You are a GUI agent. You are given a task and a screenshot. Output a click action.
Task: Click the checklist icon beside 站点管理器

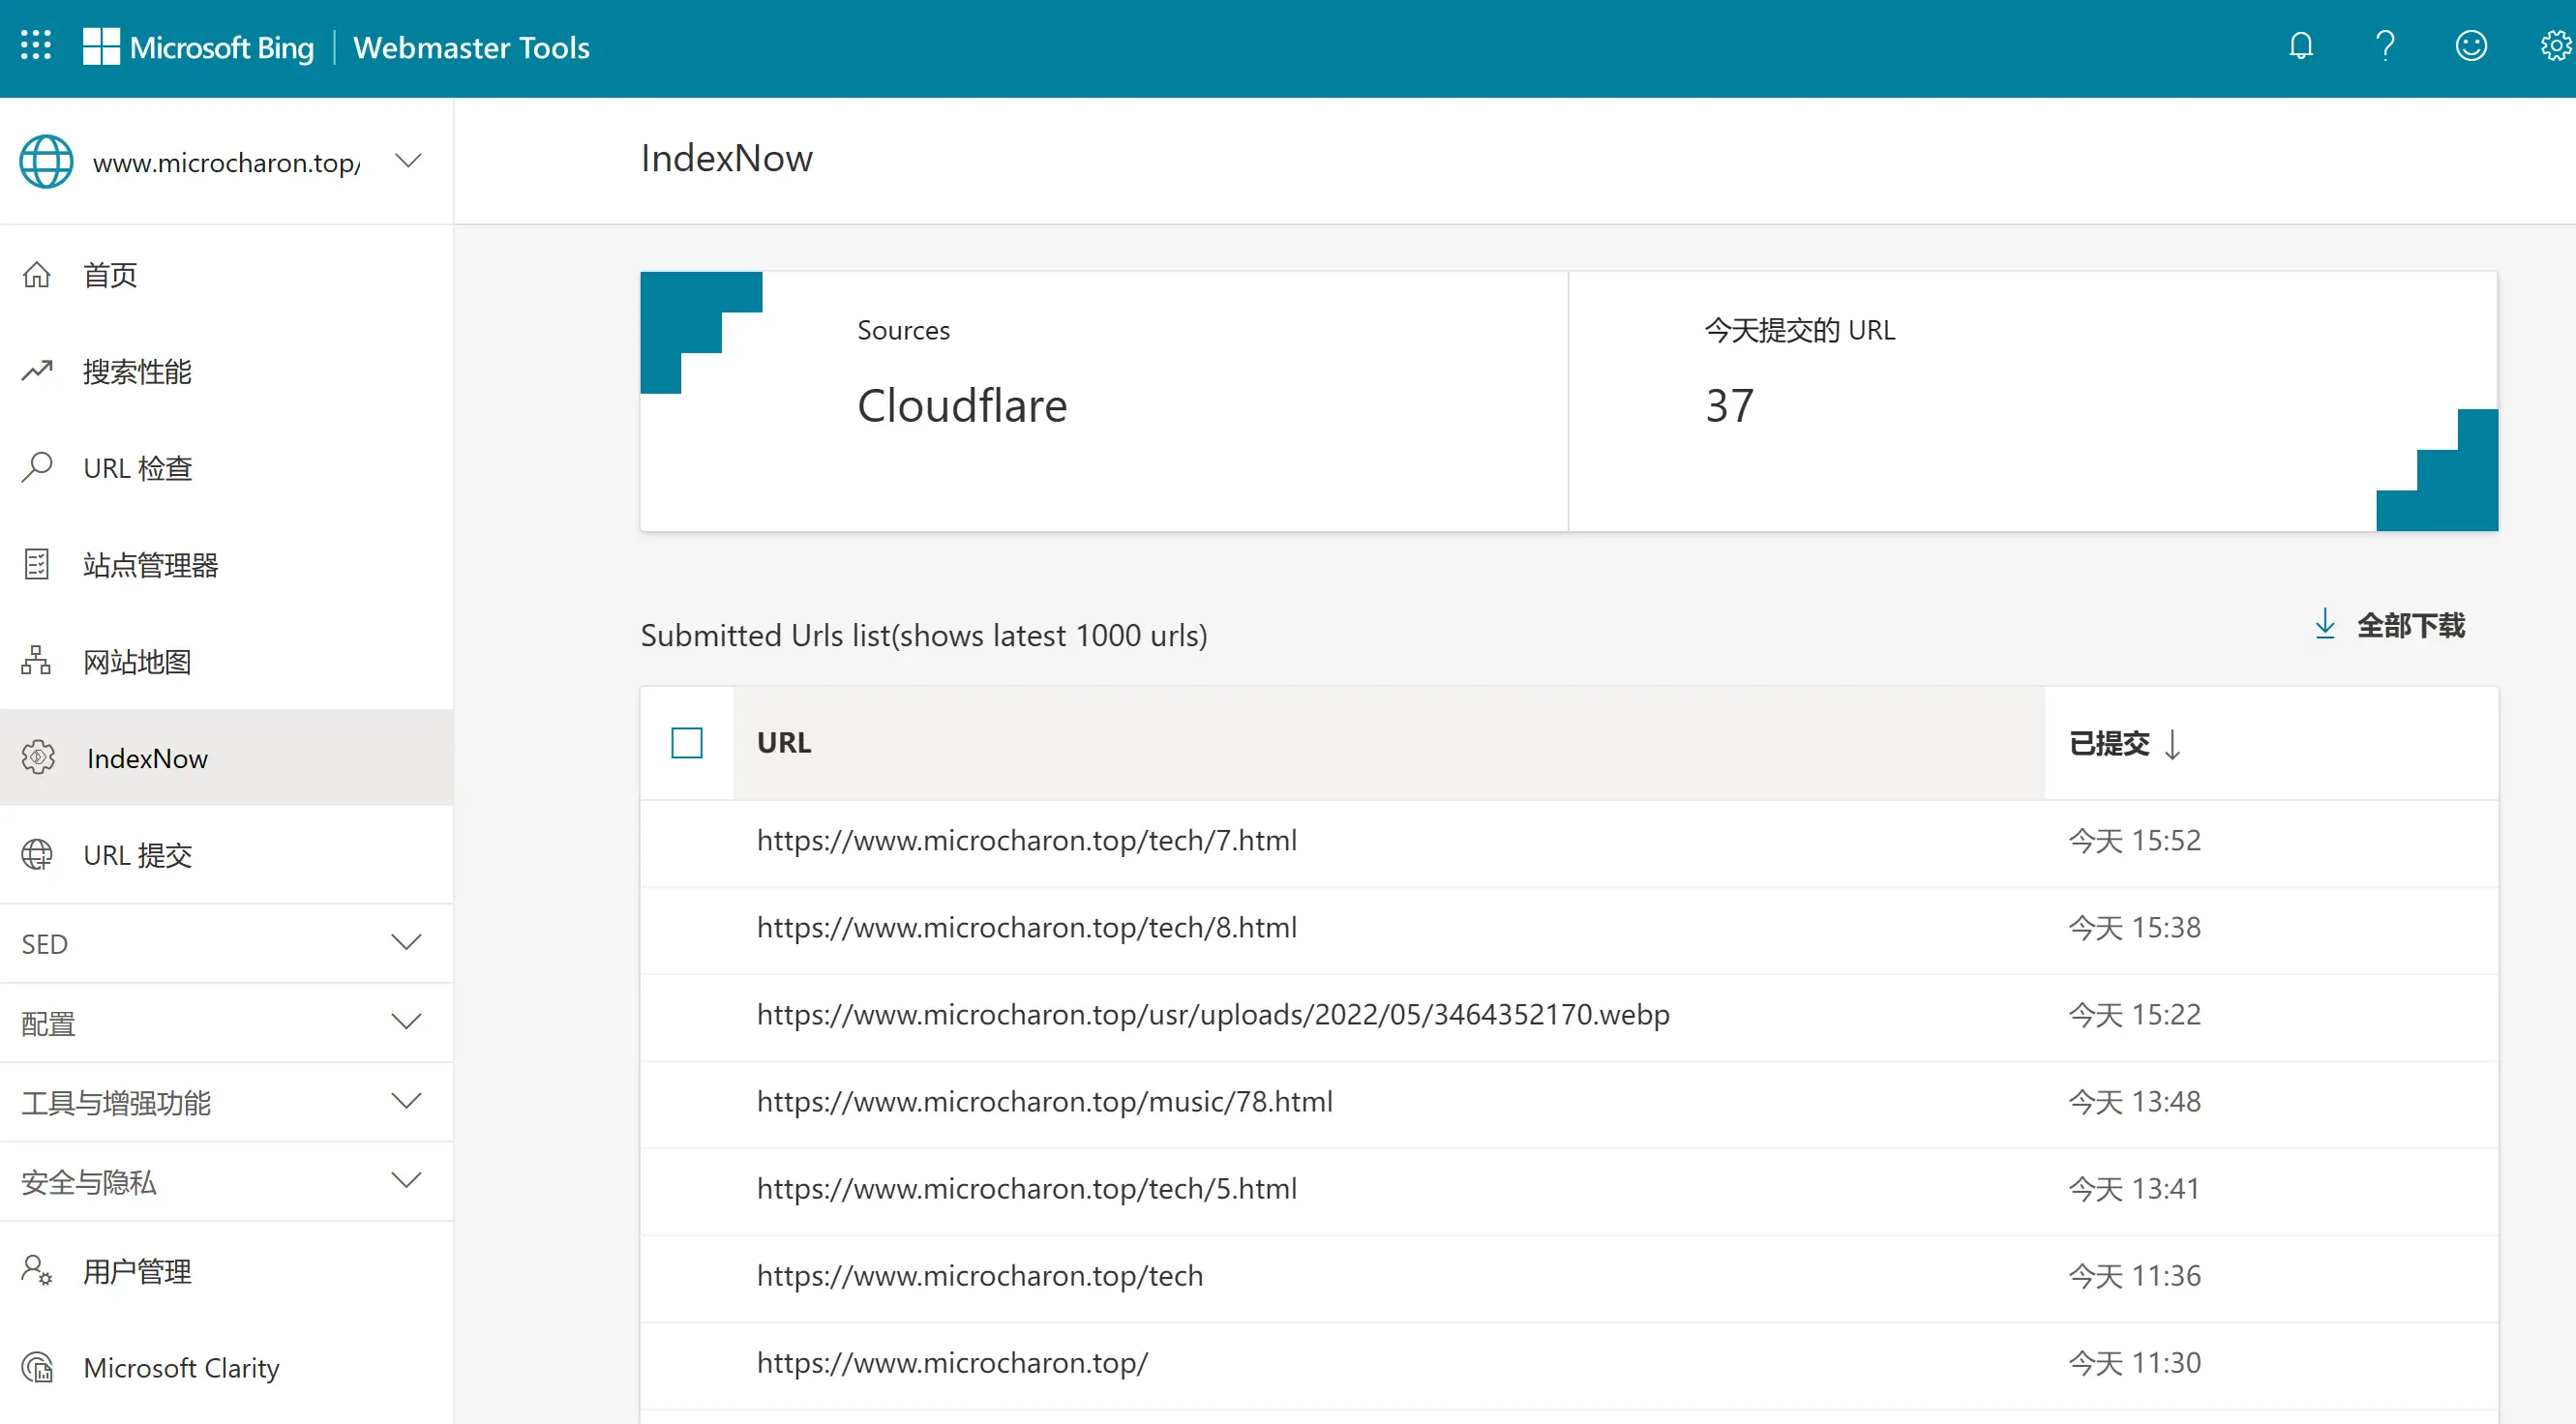(37, 564)
